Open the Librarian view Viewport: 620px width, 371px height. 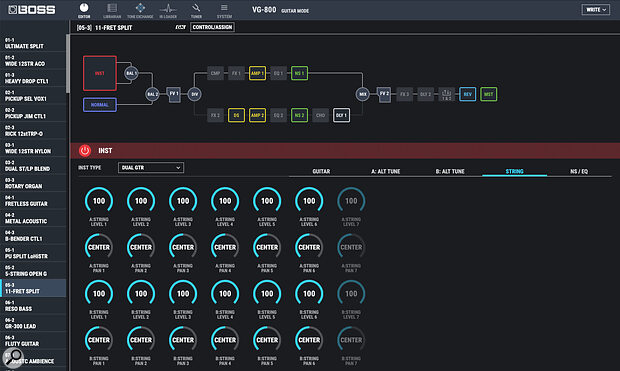click(112, 11)
